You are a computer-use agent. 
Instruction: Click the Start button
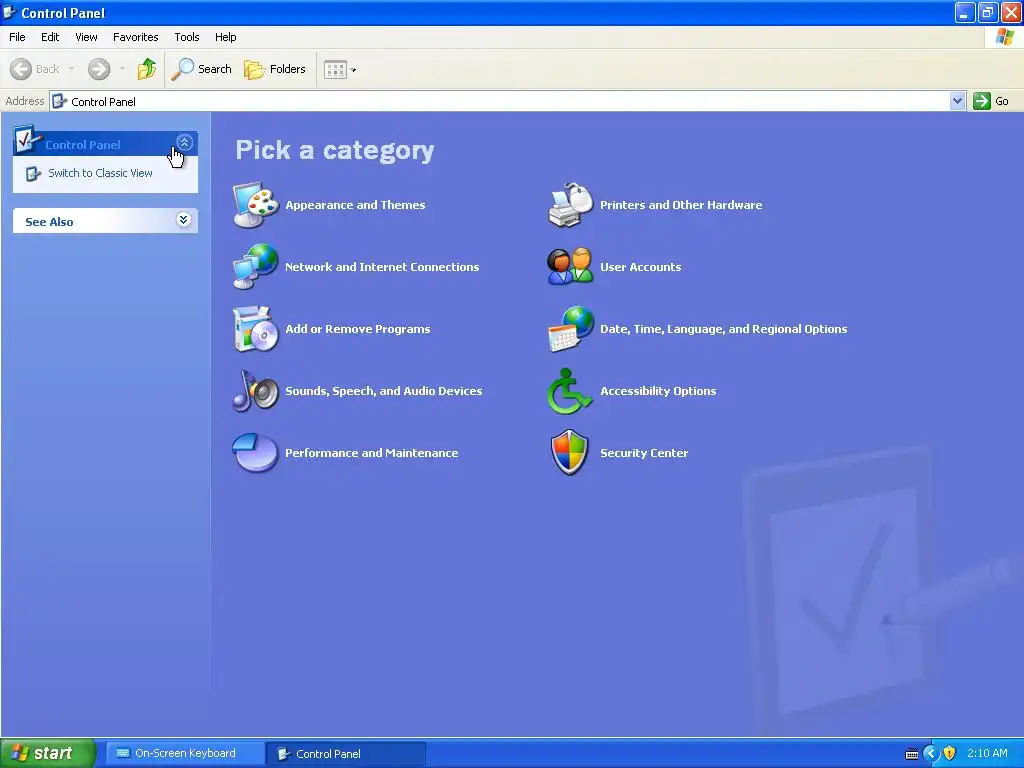(x=48, y=753)
